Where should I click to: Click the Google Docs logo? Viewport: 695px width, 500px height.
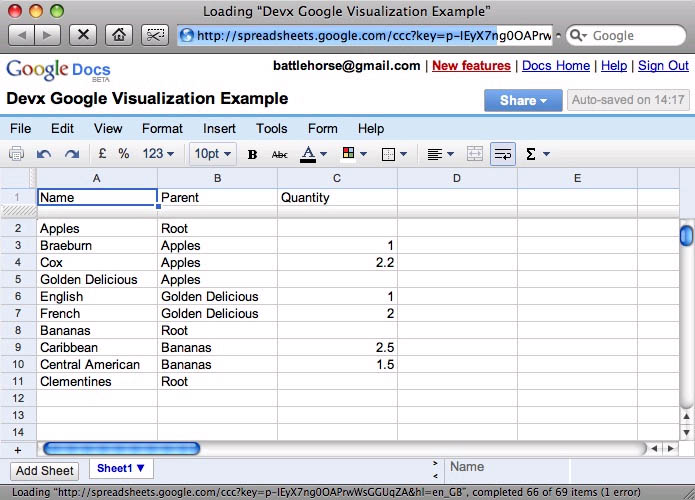click(x=58, y=70)
